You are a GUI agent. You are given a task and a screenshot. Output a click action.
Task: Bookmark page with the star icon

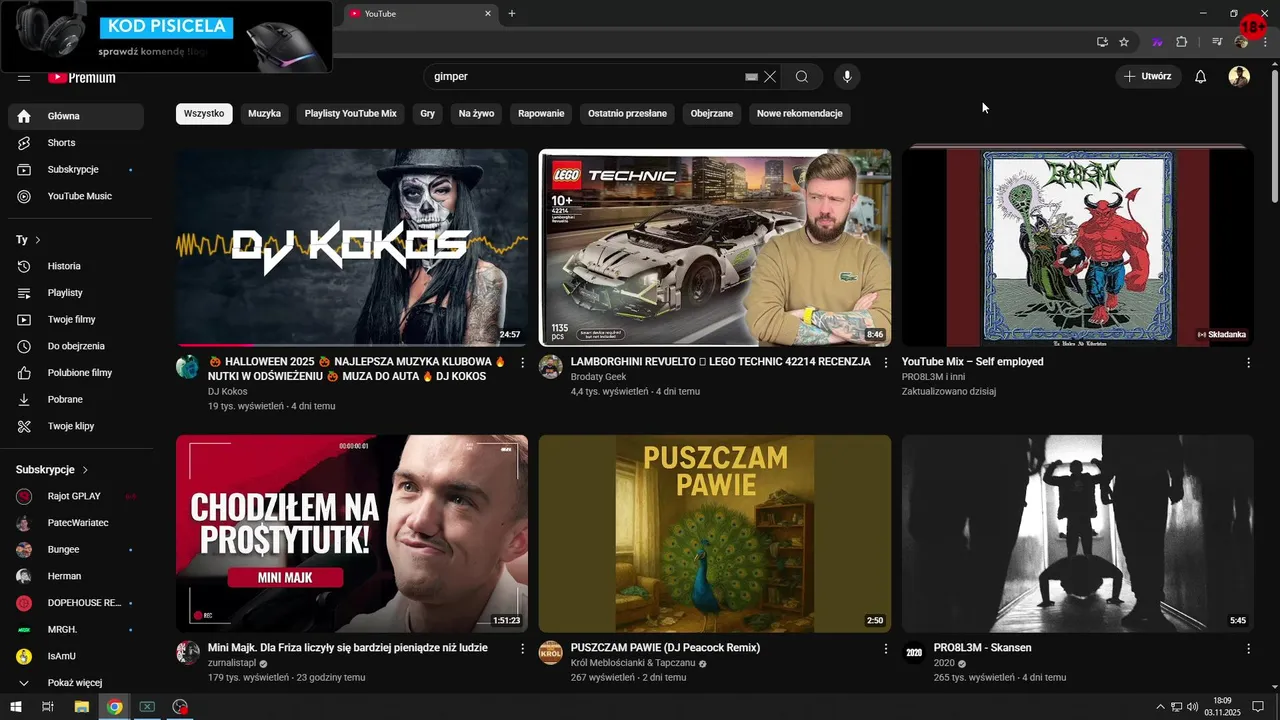point(1124,42)
